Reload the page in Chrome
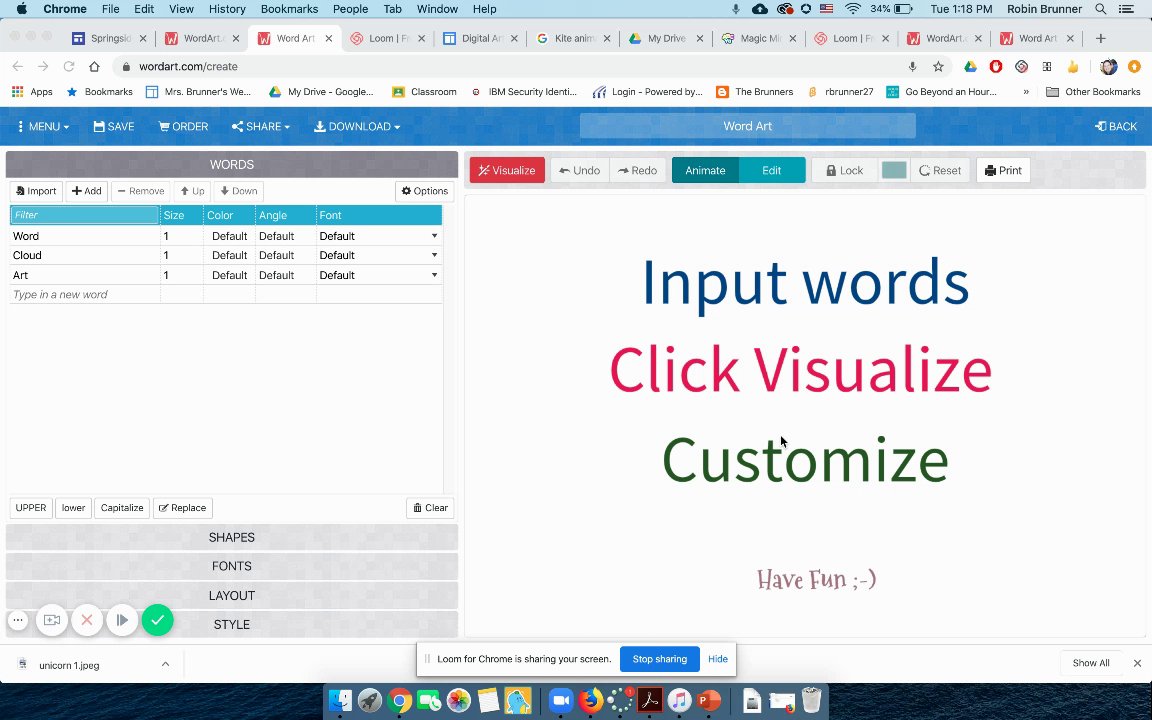 pyautogui.click(x=69, y=66)
